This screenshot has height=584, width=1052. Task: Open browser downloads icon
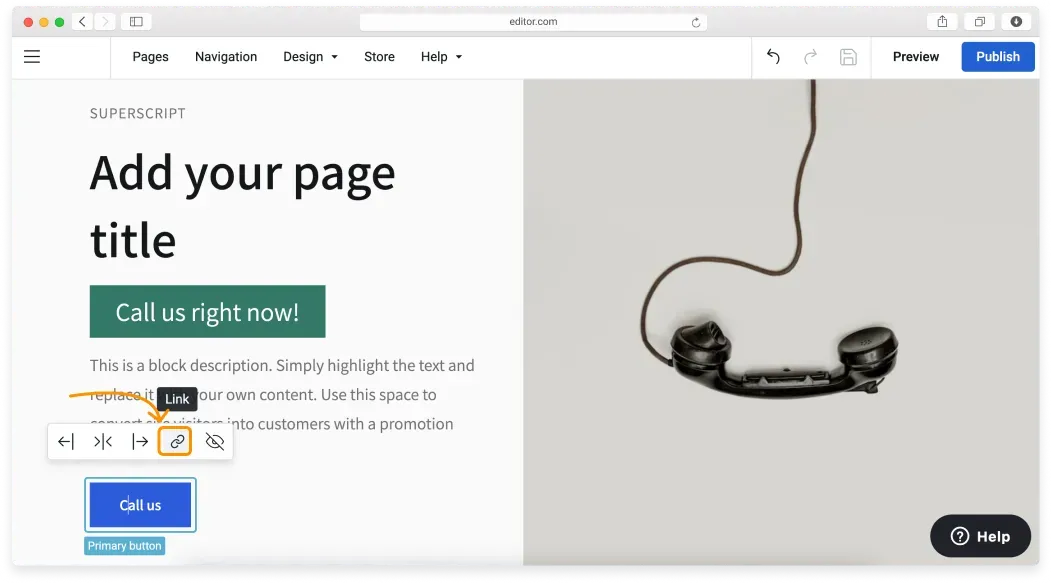(x=1016, y=21)
